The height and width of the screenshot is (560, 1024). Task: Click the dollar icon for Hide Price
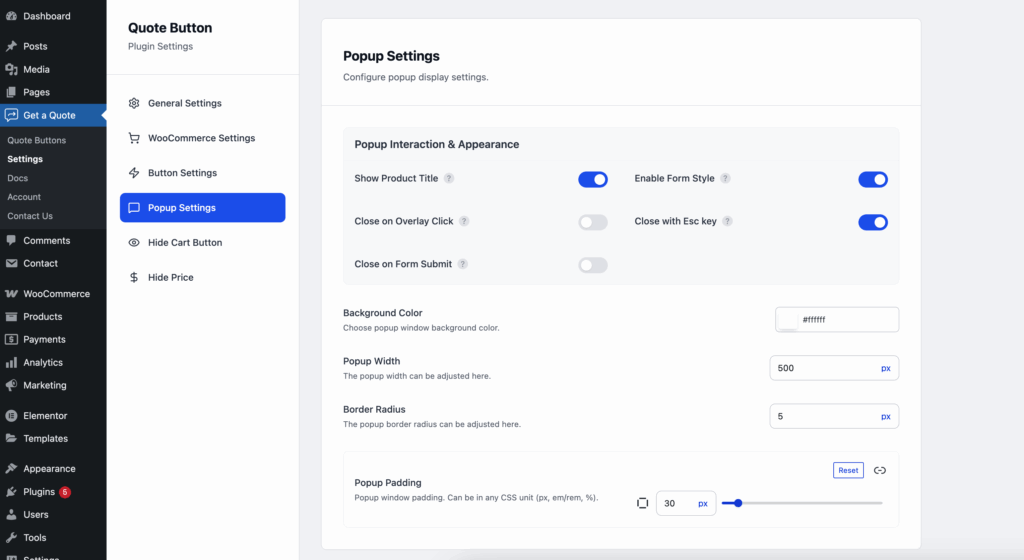pyautogui.click(x=134, y=278)
